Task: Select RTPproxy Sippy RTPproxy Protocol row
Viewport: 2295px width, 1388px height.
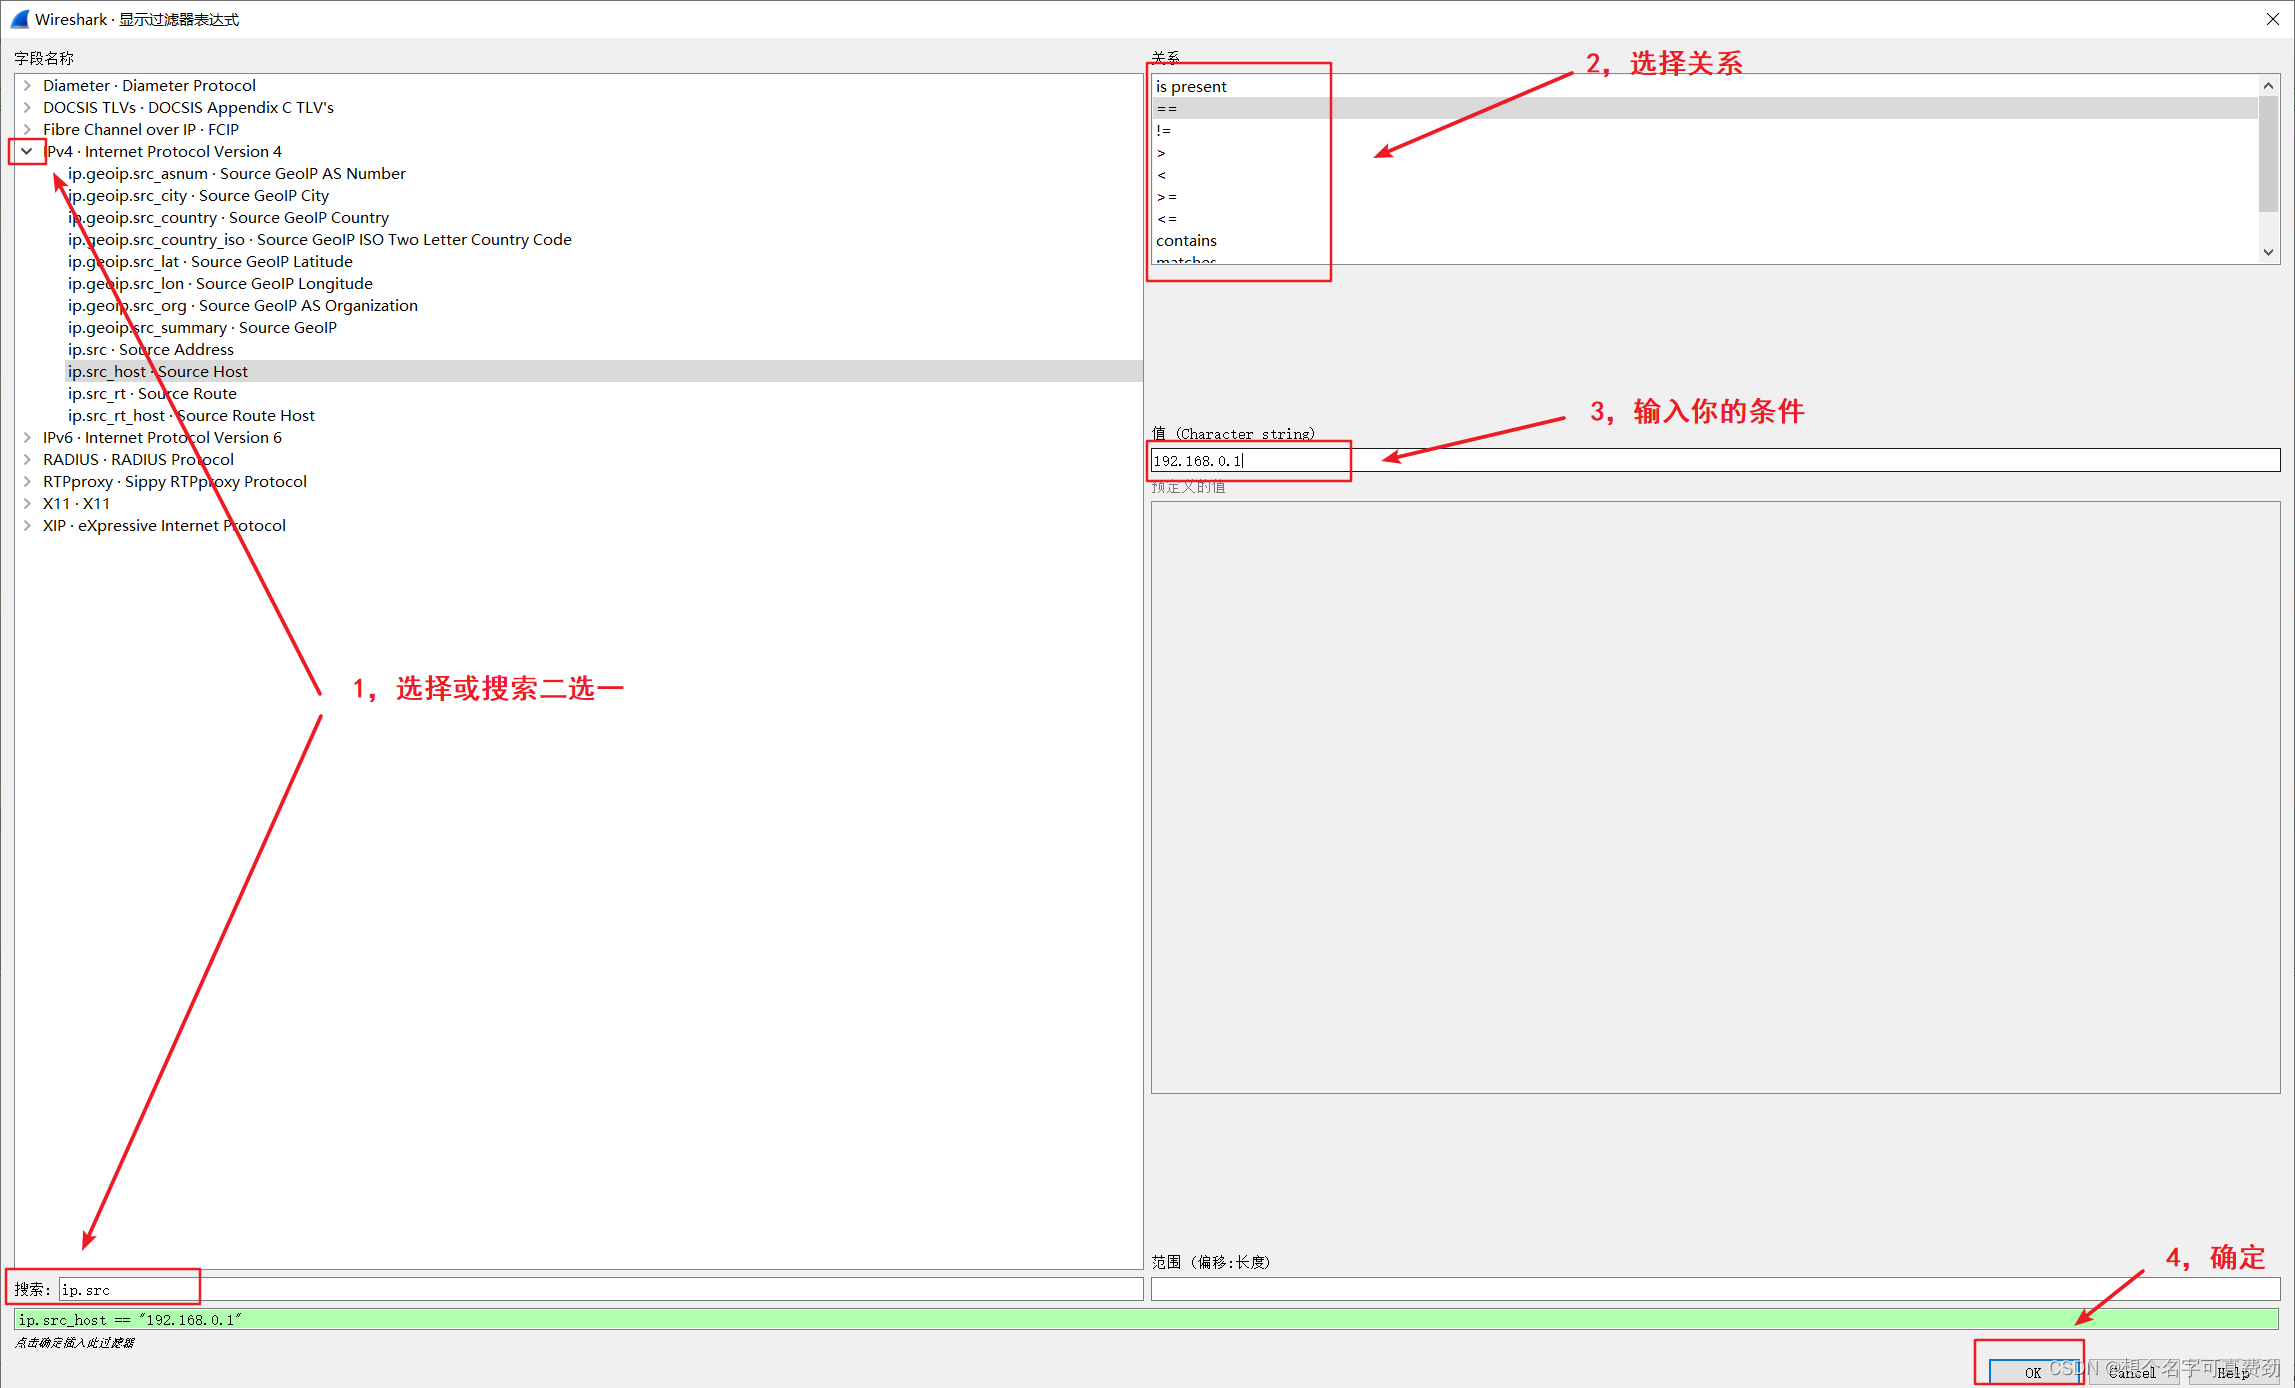Action: pos(591,482)
